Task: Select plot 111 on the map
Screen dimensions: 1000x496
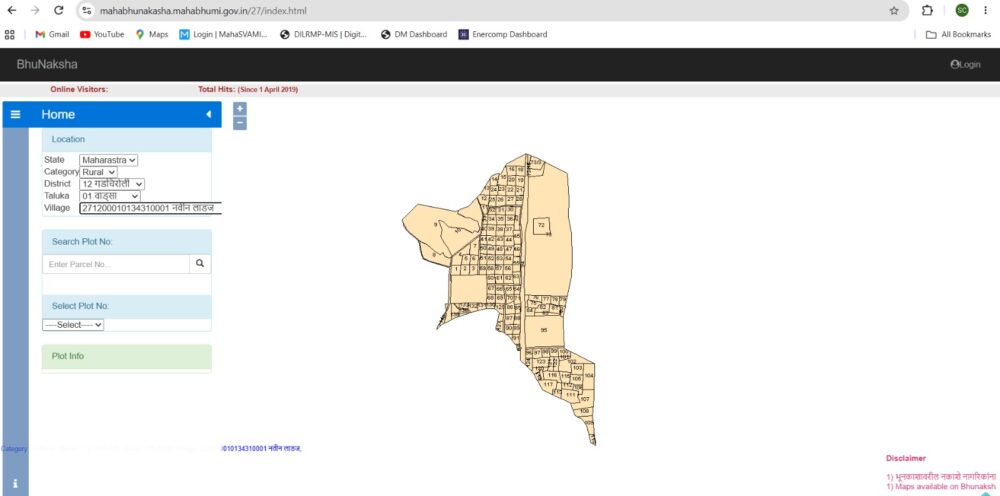Action: point(571,395)
